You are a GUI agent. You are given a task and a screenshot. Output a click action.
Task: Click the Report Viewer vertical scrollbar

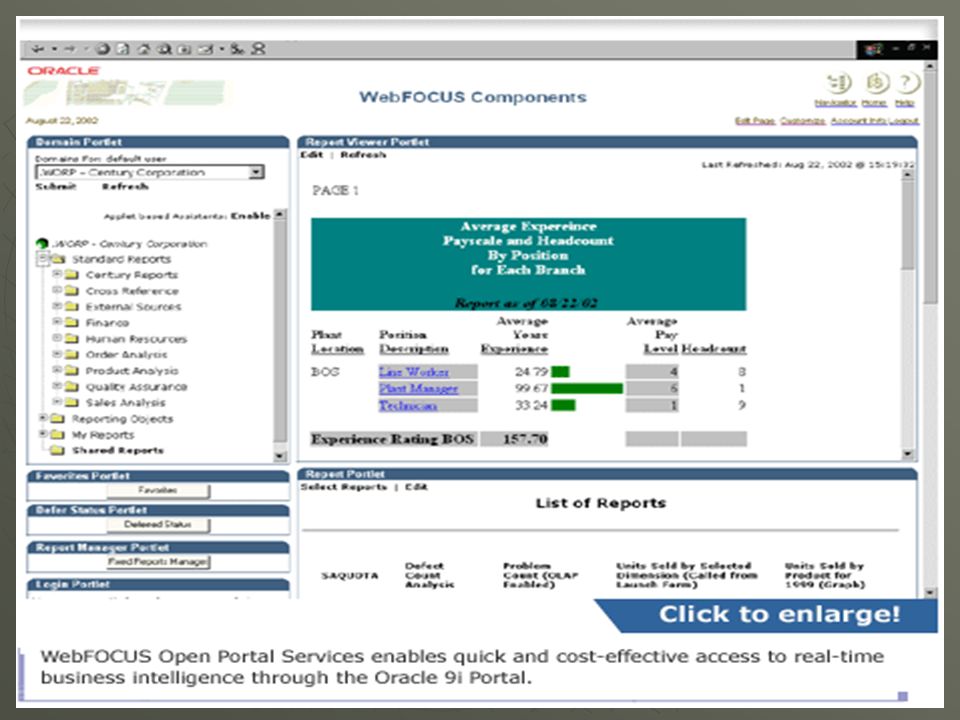coord(908,314)
